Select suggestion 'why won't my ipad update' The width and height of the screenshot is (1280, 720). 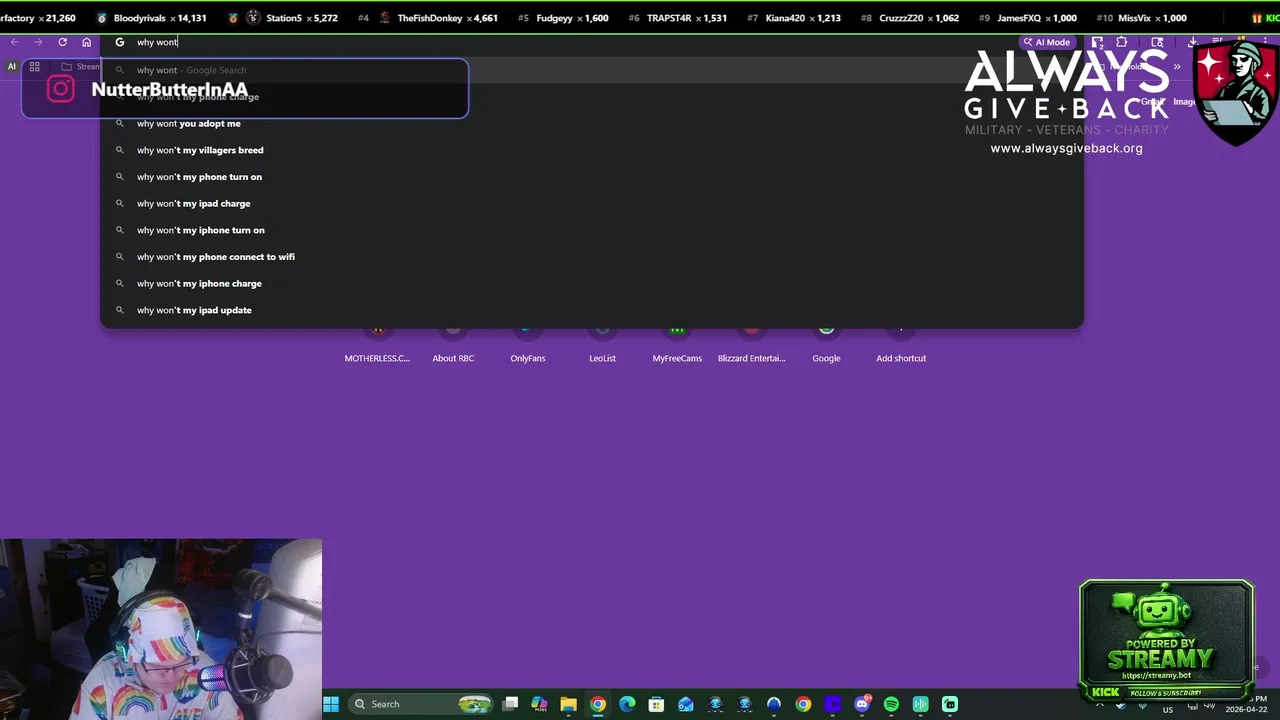tap(591, 310)
